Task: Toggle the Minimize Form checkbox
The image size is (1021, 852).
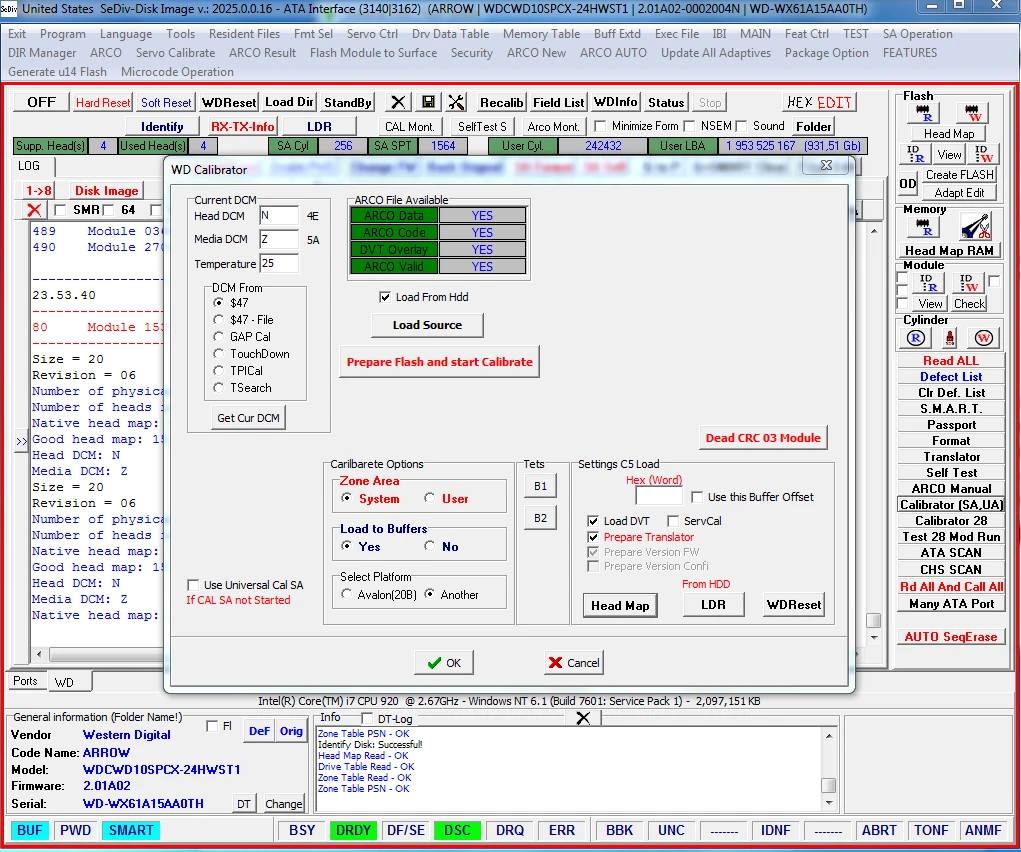Action: tap(600, 126)
